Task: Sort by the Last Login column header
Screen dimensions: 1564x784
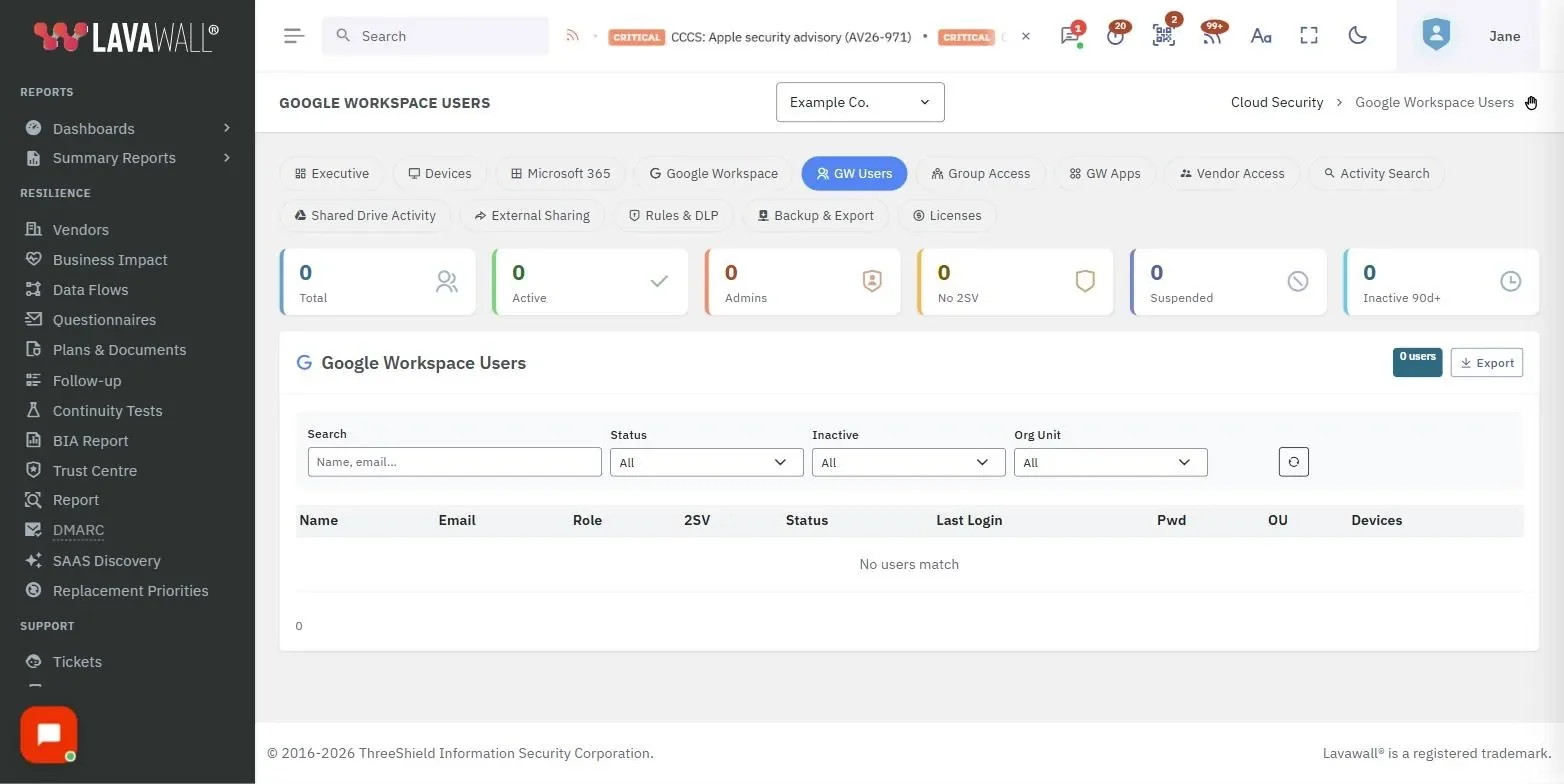Action: [x=969, y=520]
